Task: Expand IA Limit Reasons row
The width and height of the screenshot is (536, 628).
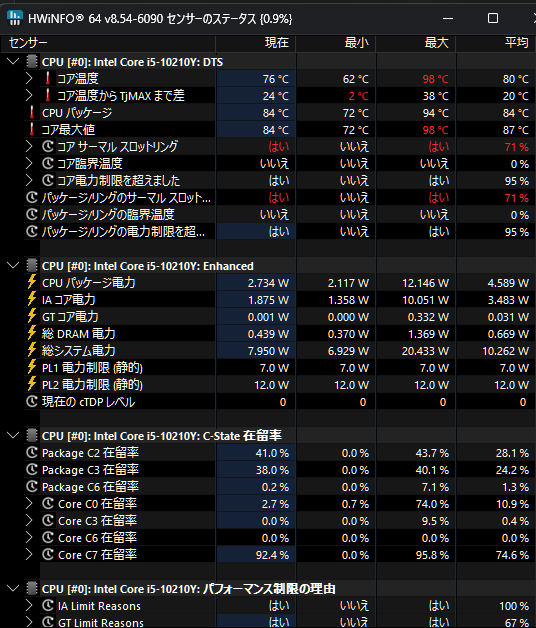Action: click(x=29, y=605)
